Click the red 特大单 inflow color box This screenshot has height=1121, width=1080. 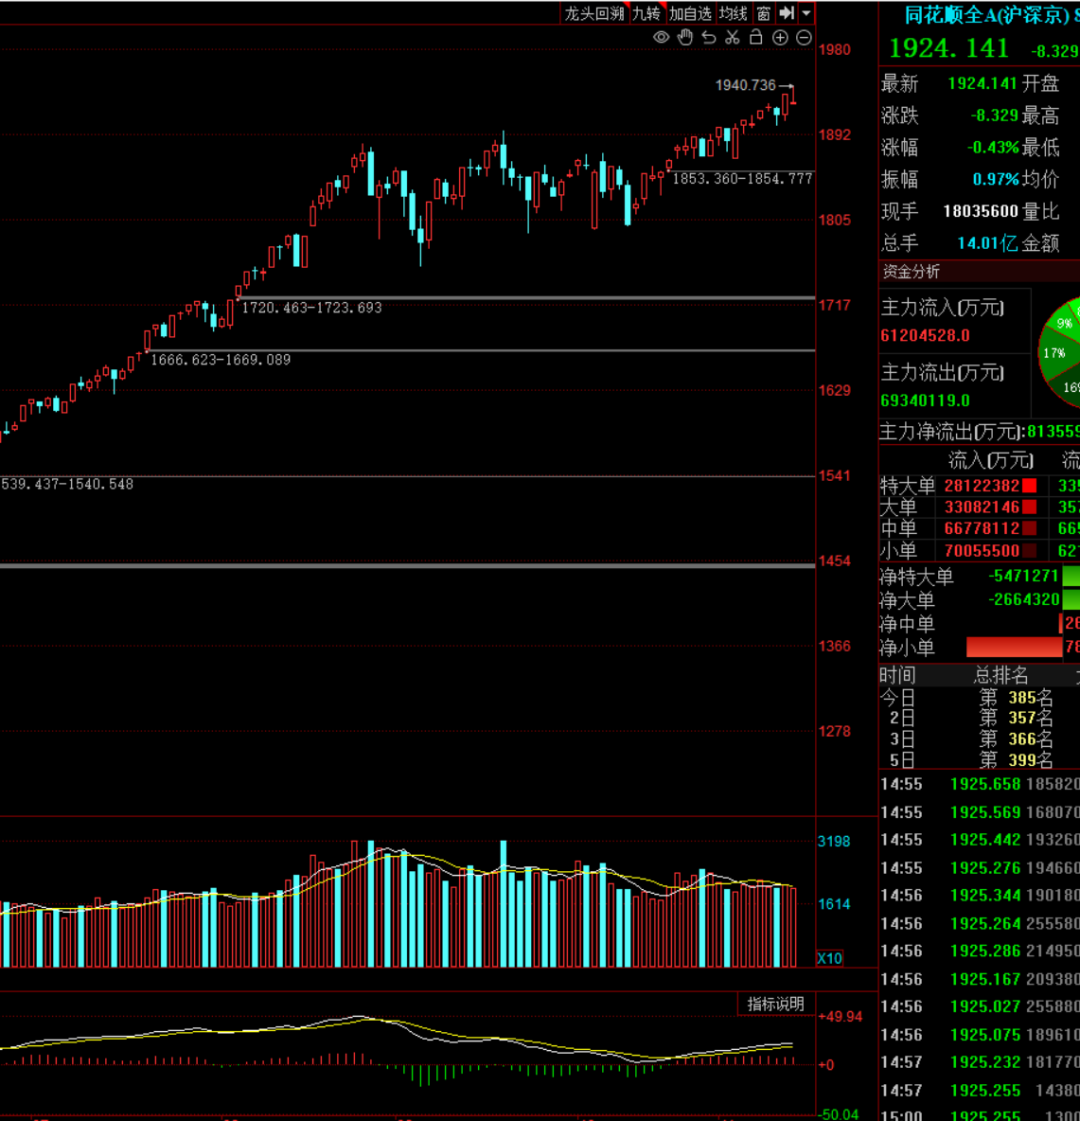[1029, 486]
